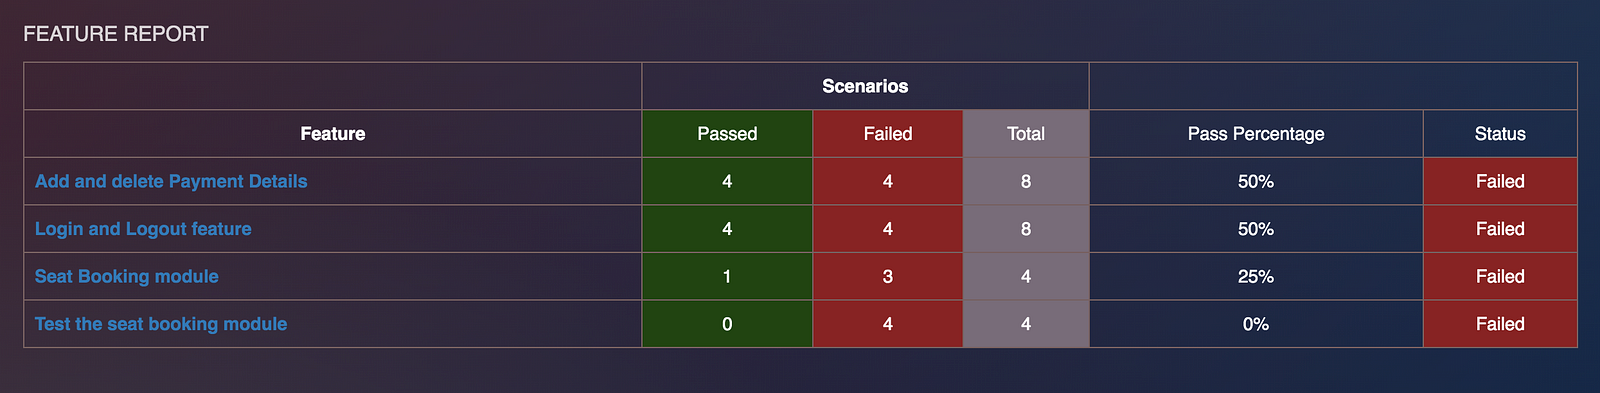Click the Passed column header
Image resolution: width=1600 pixels, height=393 pixels.
[x=727, y=134]
